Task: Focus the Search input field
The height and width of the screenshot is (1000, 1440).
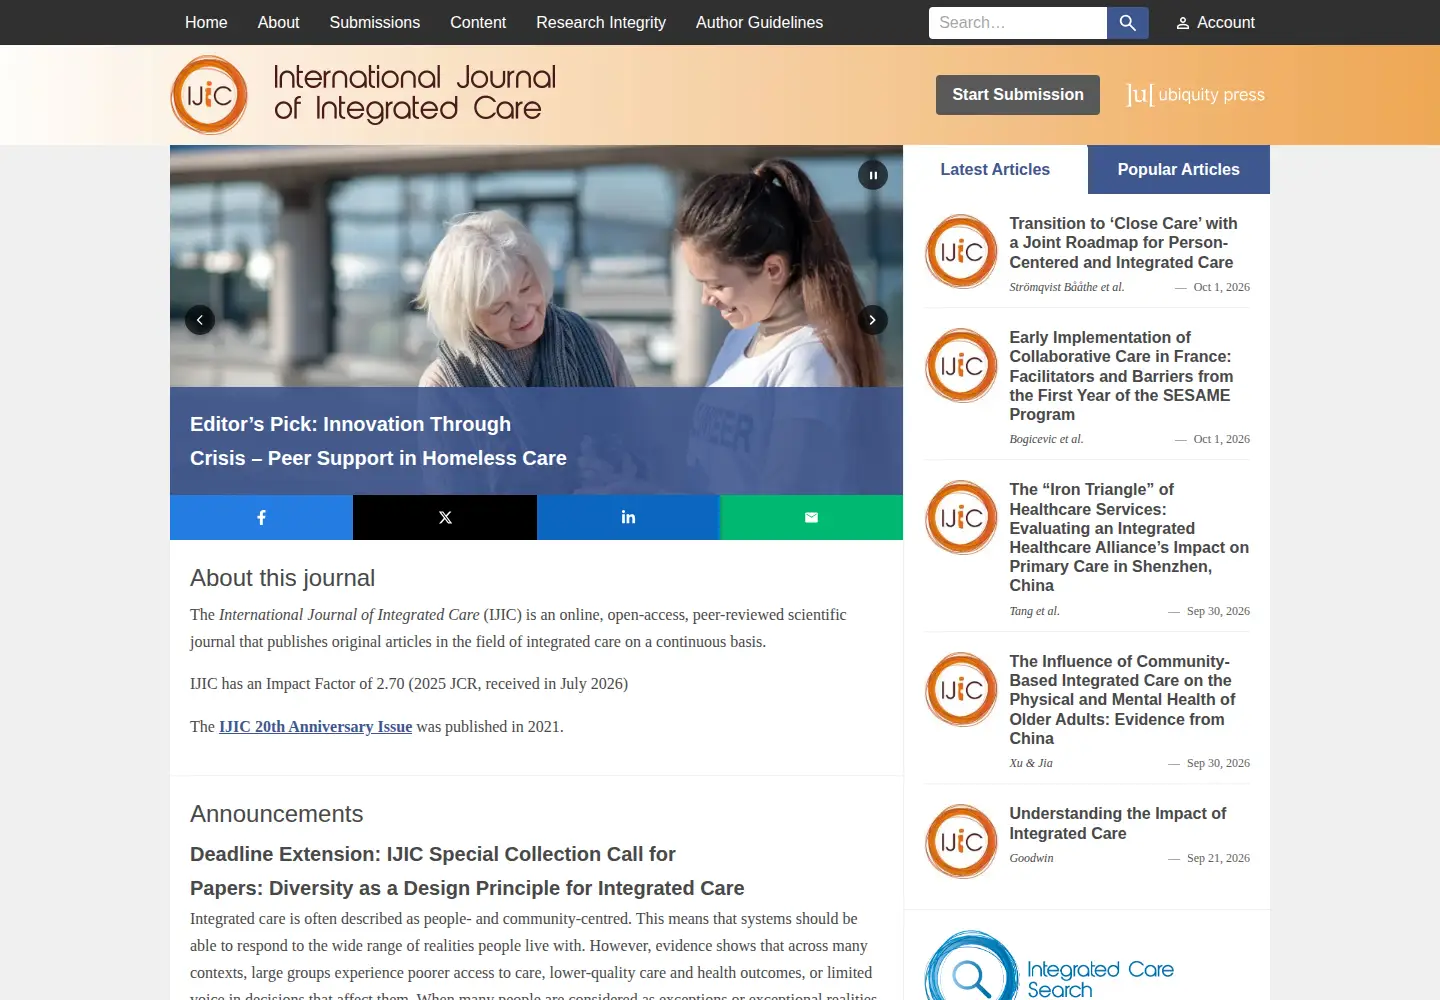Action: [1018, 23]
